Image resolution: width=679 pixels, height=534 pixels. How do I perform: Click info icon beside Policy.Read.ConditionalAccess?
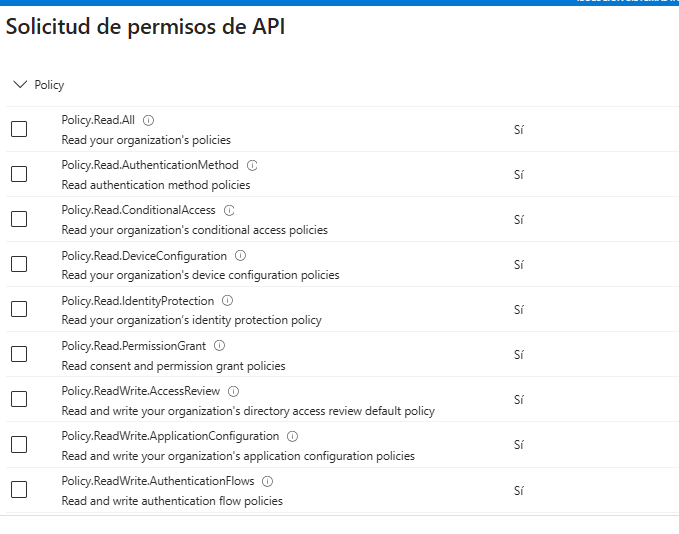point(229,210)
